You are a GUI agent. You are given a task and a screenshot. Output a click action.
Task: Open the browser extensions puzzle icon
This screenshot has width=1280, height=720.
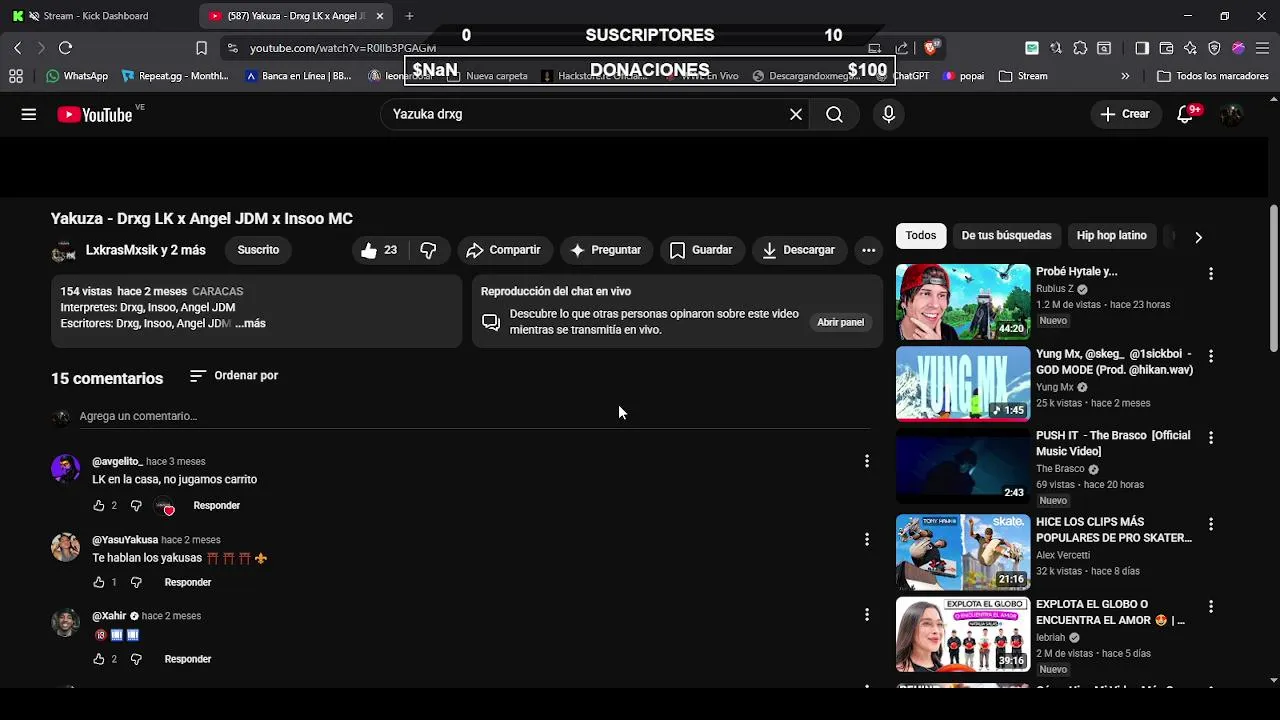1080,48
